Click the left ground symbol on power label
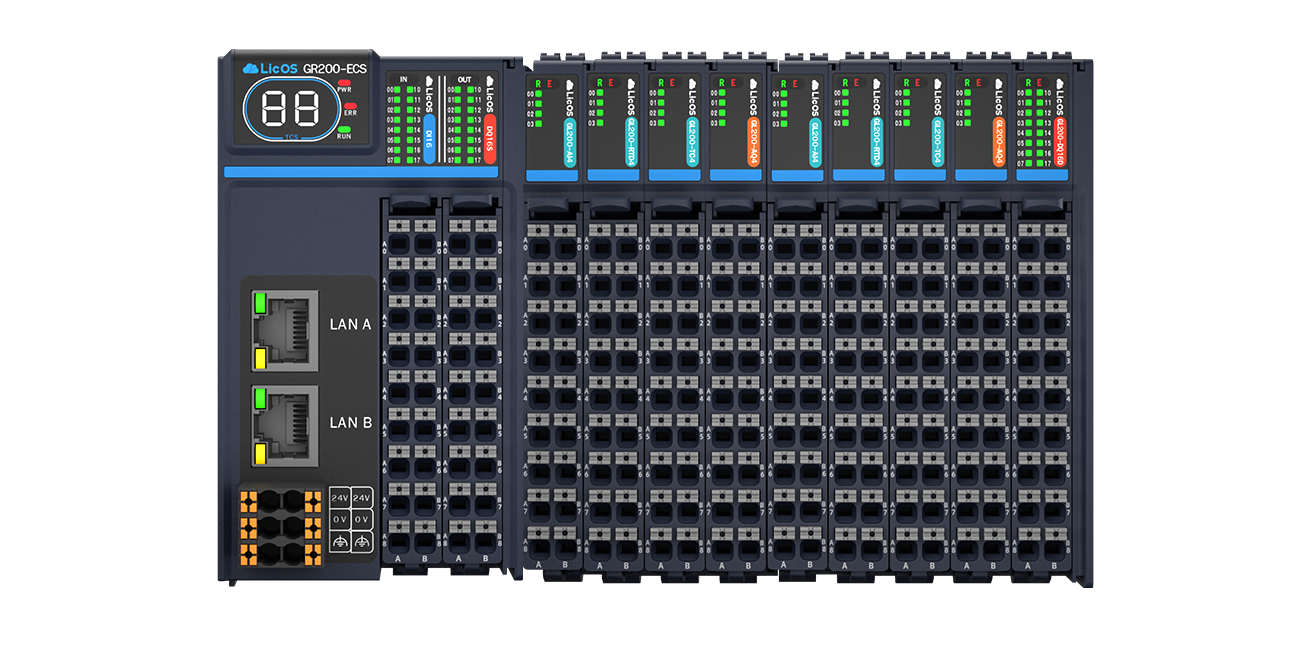 pyautogui.click(x=339, y=542)
